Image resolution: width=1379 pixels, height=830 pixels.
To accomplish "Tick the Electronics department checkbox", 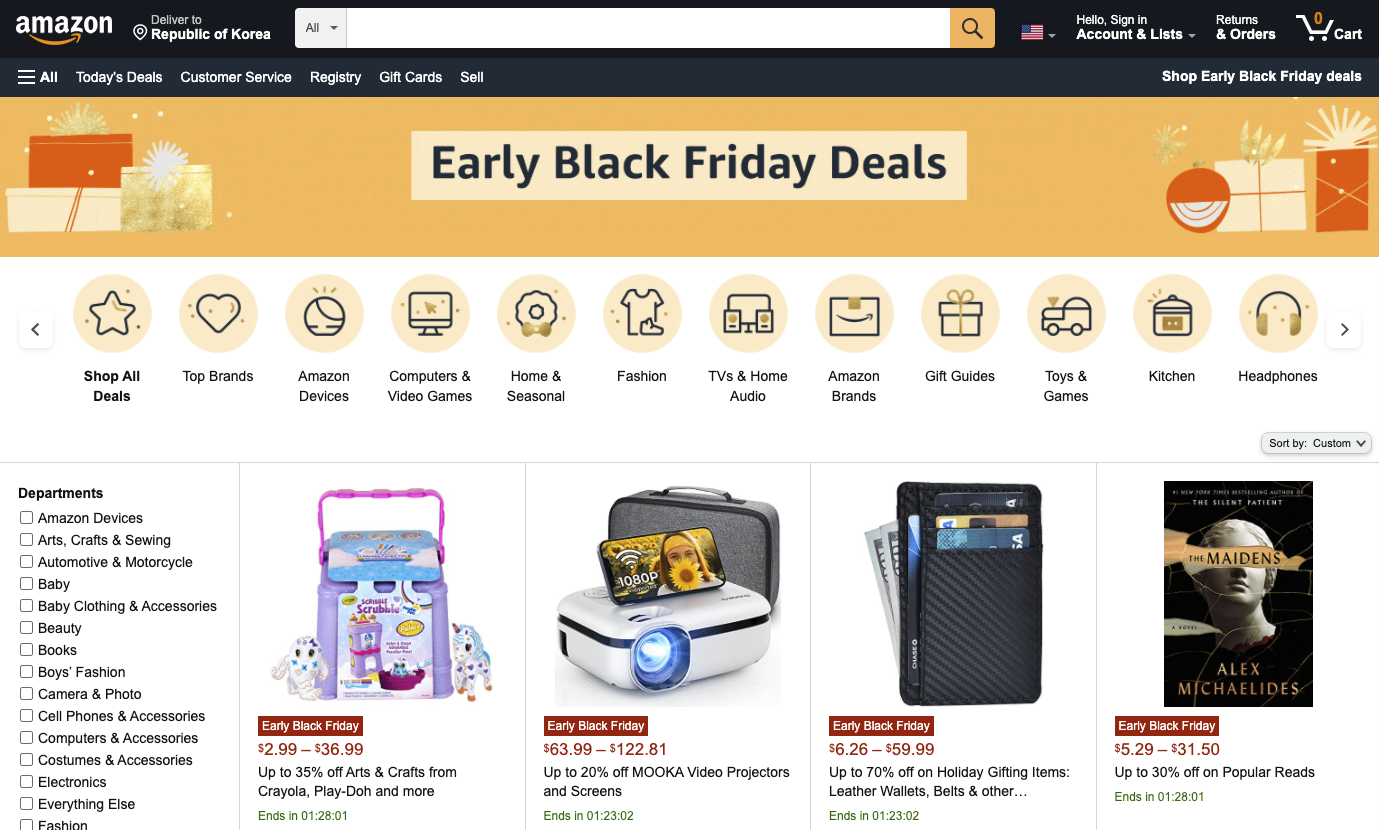I will coord(27,781).
